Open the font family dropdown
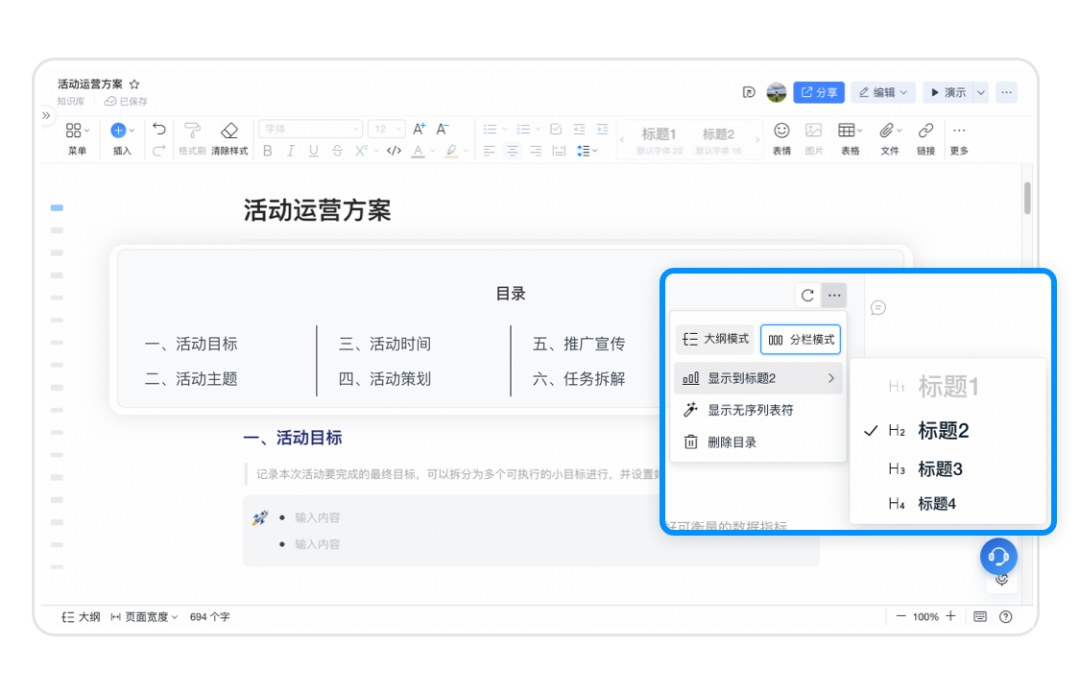 coord(311,129)
